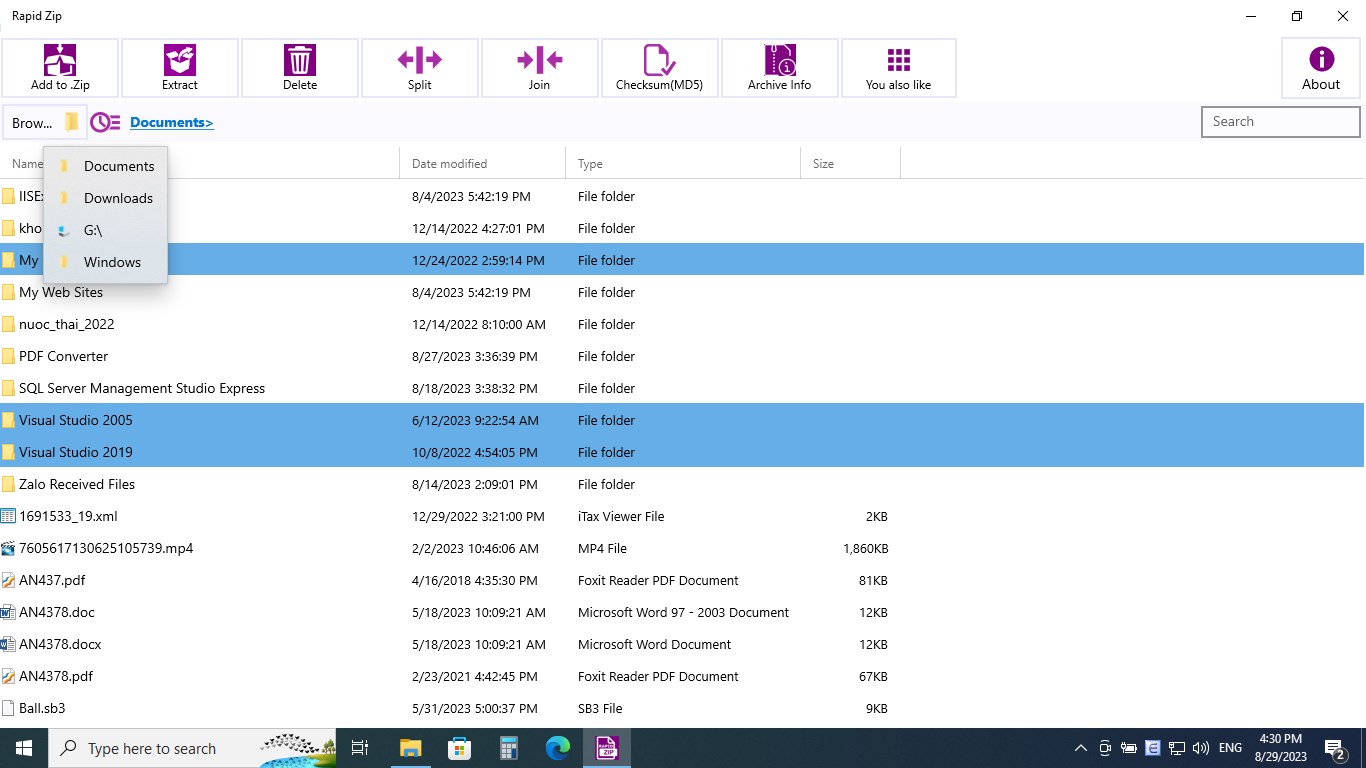Click inside the Search input field
Image resolution: width=1366 pixels, height=768 pixels.
click(1280, 122)
